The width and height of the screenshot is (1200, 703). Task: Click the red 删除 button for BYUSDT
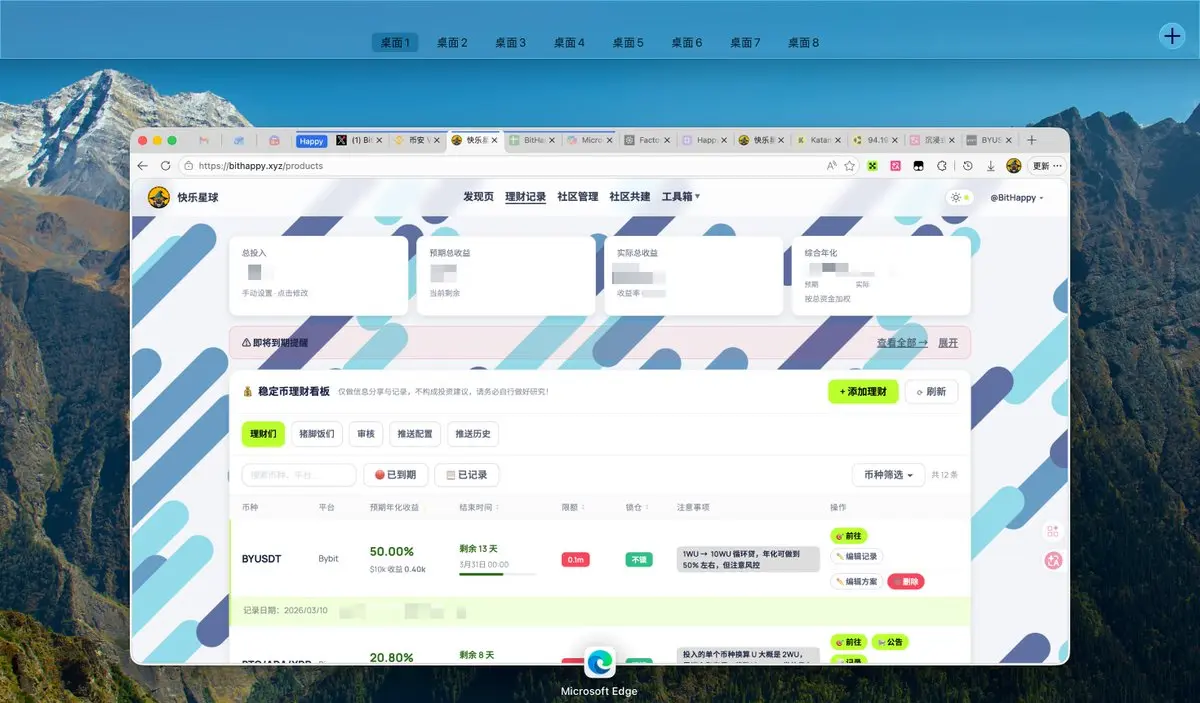tap(906, 581)
